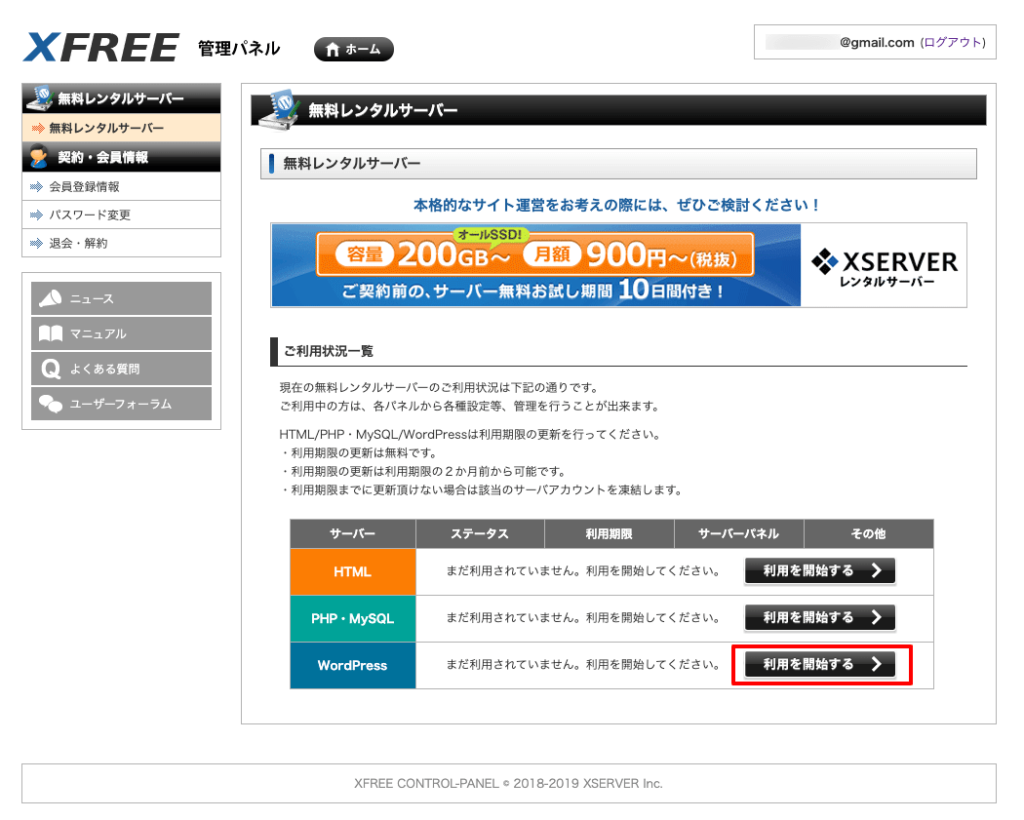Image resolution: width=1024 pixels, height=820 pixels.
Task: Click the サーバー column header
Action: click(353, 534)
